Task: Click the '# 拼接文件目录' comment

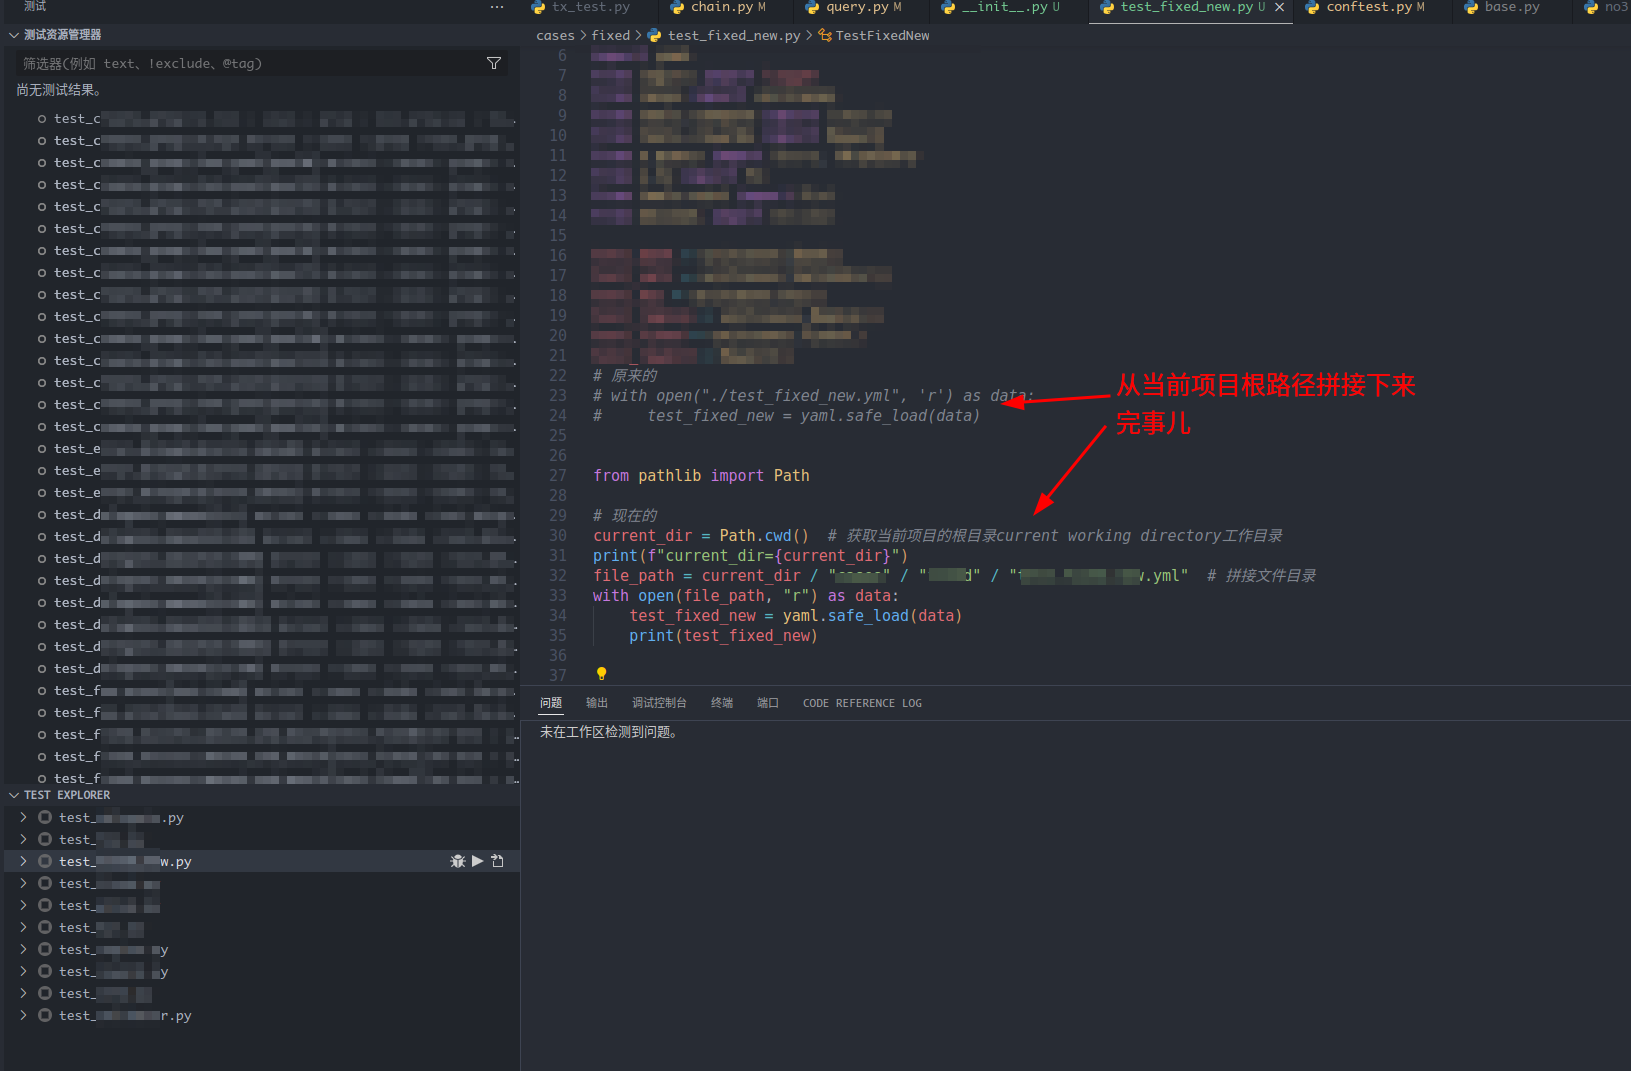Action: [x=1261, y=576]
